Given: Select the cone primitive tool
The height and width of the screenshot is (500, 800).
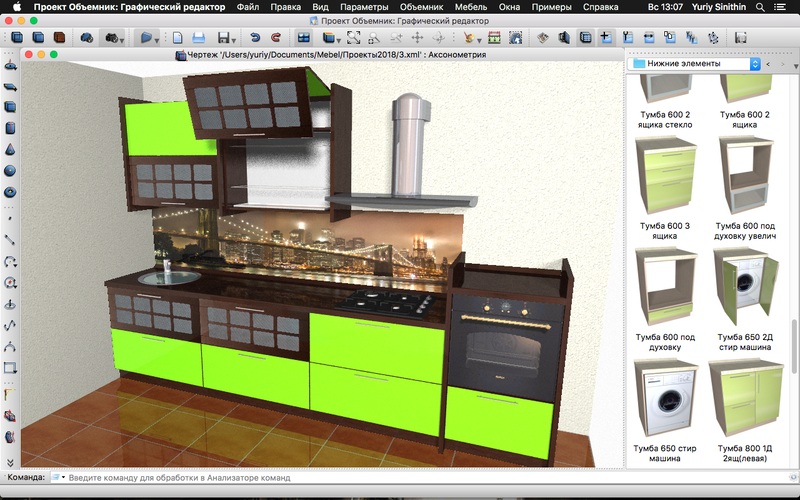Looking at the screenshot, I should coord(10,148).
